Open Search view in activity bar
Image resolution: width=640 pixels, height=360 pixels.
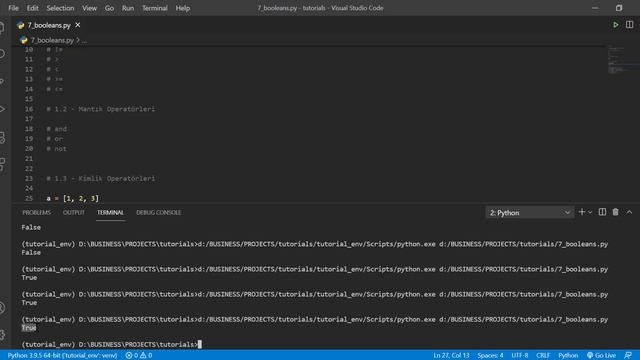2,54
